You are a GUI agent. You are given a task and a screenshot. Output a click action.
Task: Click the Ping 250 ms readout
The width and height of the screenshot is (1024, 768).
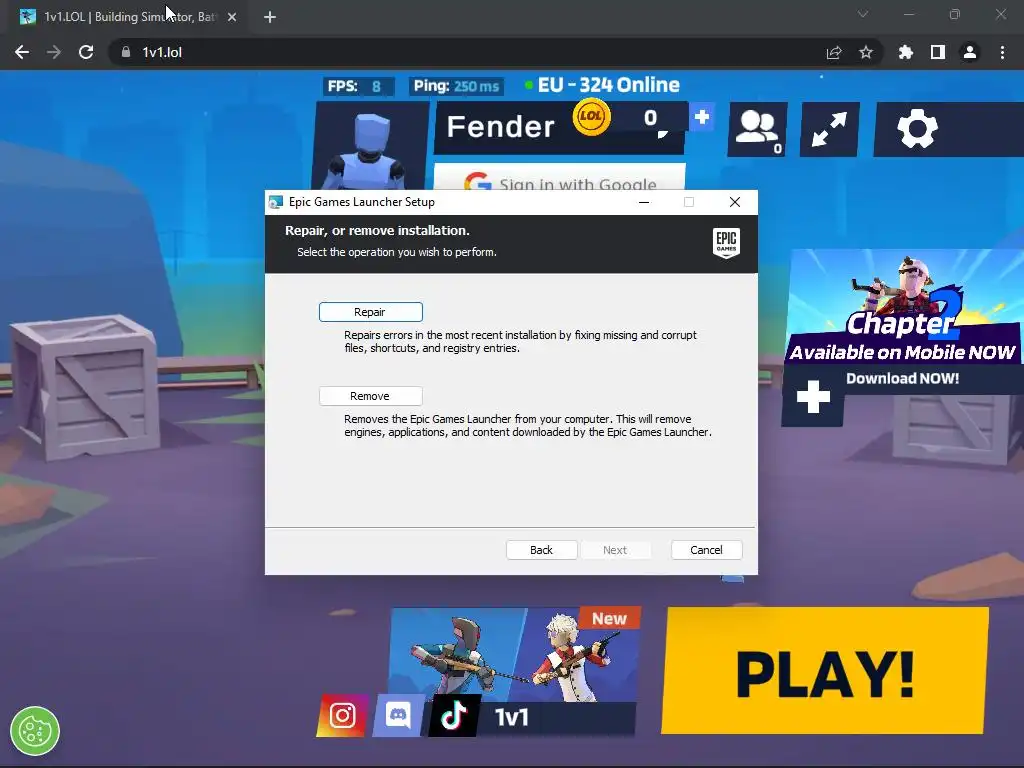click(x=456, y=86)
